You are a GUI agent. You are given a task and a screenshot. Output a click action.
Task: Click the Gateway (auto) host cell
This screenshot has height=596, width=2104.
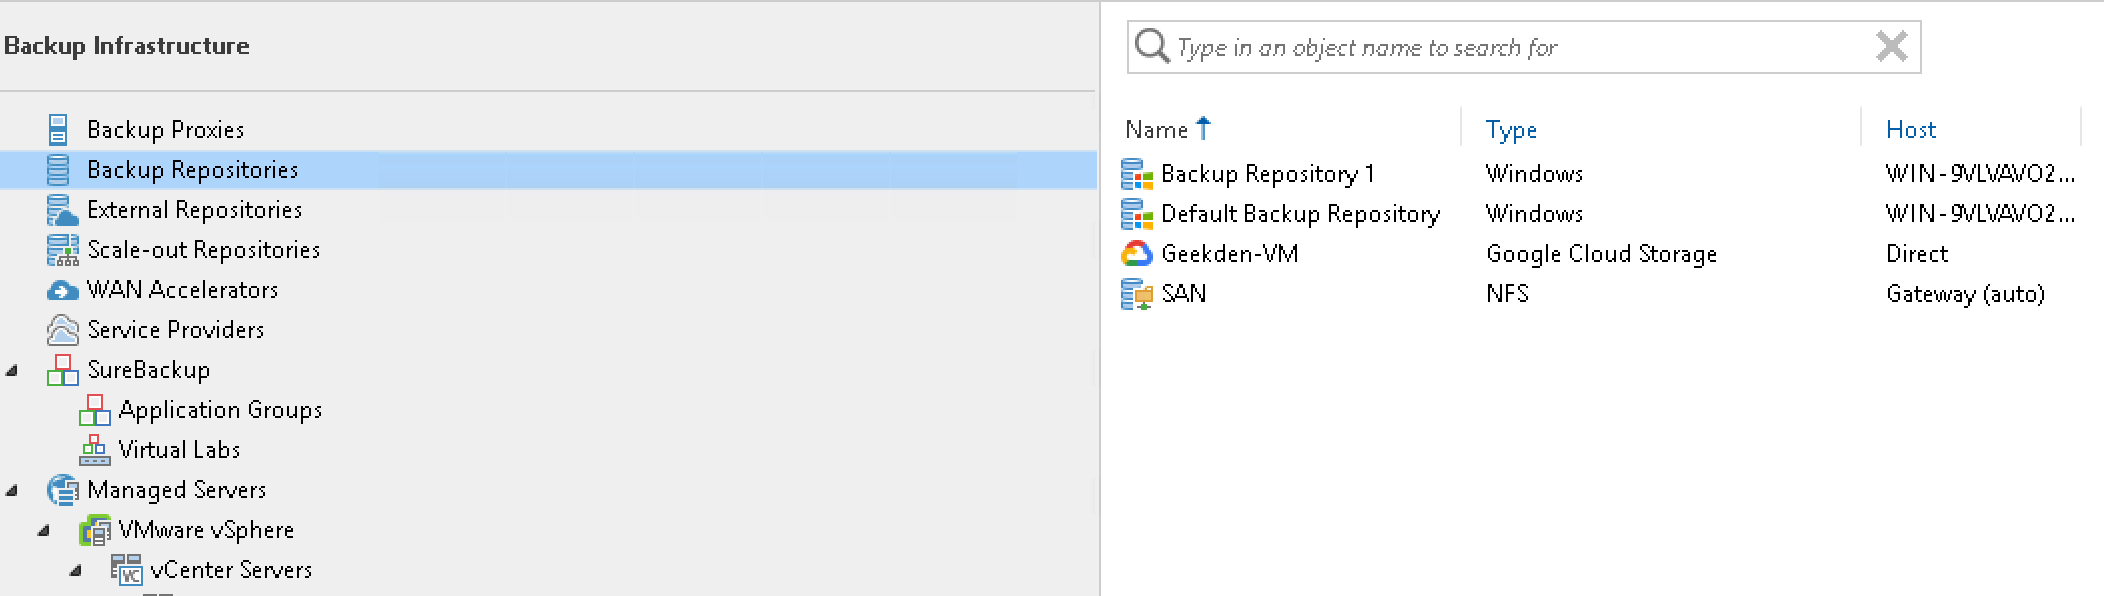[x=1965, y=294]
